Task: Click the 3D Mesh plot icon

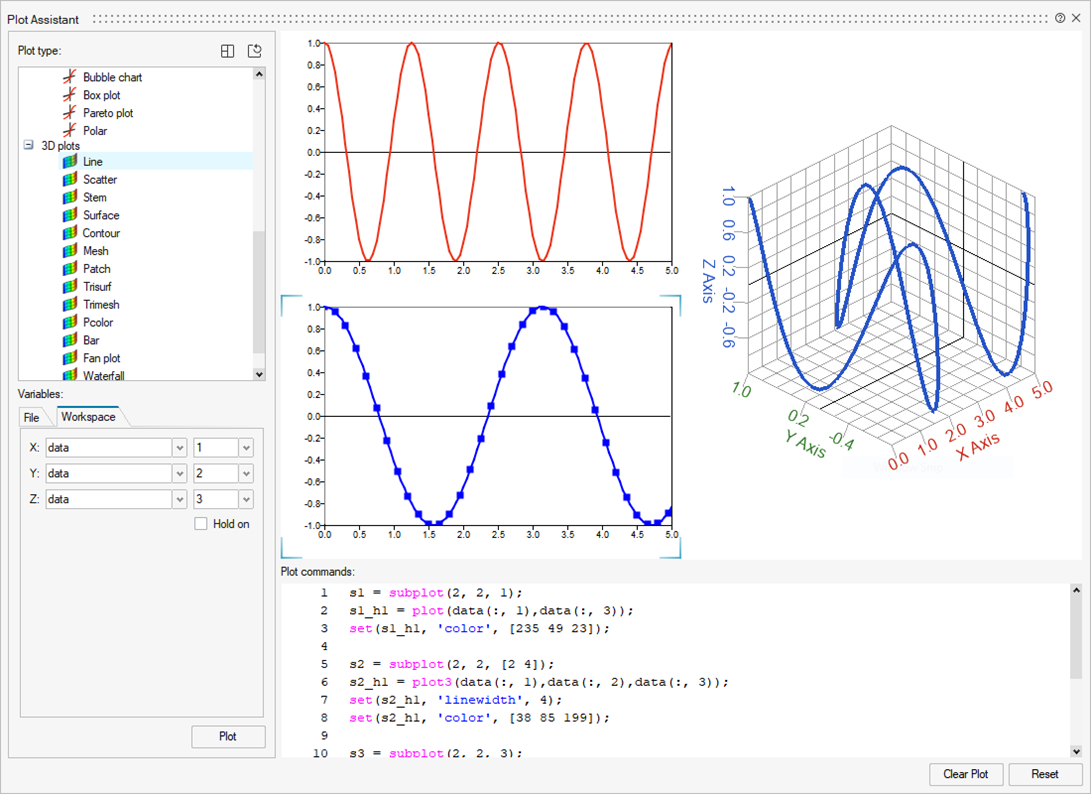Action: [69, 251]
